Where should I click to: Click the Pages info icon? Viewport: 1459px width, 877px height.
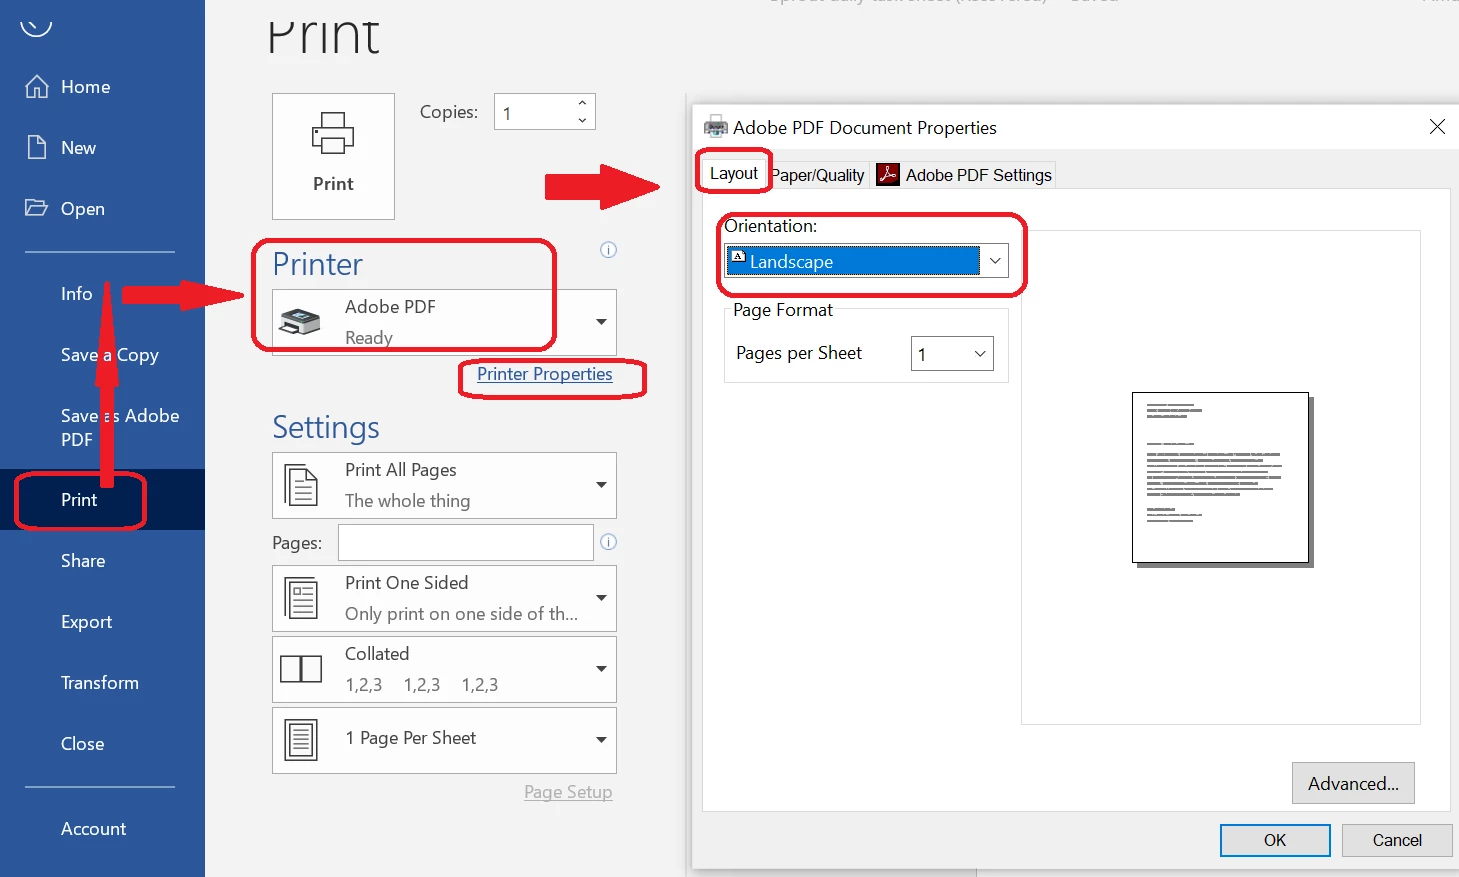608,542
